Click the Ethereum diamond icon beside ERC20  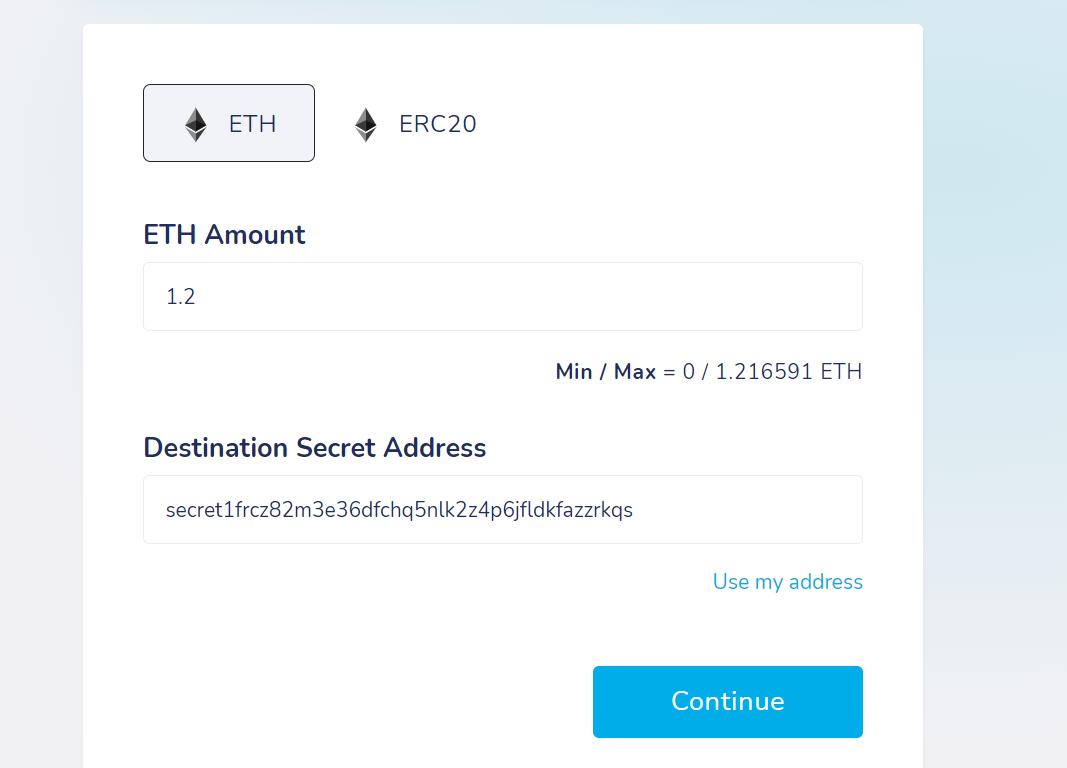[366, 124]
